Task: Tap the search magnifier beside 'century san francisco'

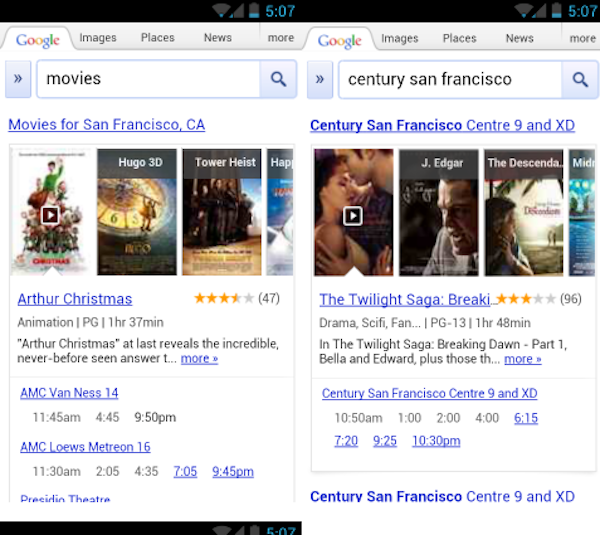Action: [580, 80]
